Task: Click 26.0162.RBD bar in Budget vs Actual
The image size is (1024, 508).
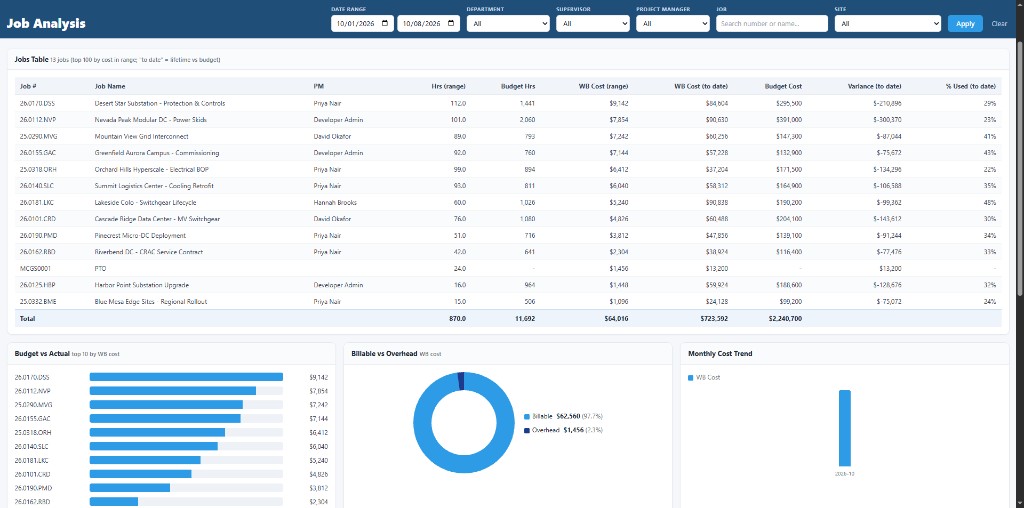Action: click(x=114, y=501)
